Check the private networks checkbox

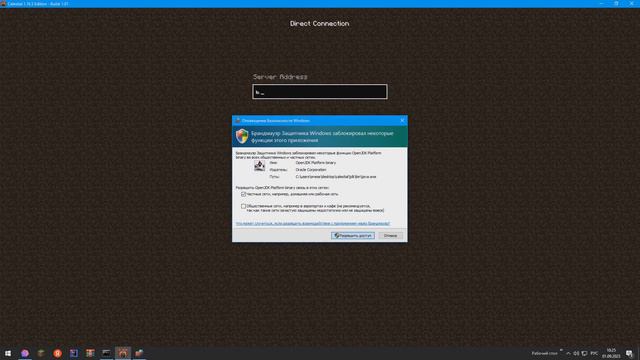pyautogui.click(x=243, y=194)
